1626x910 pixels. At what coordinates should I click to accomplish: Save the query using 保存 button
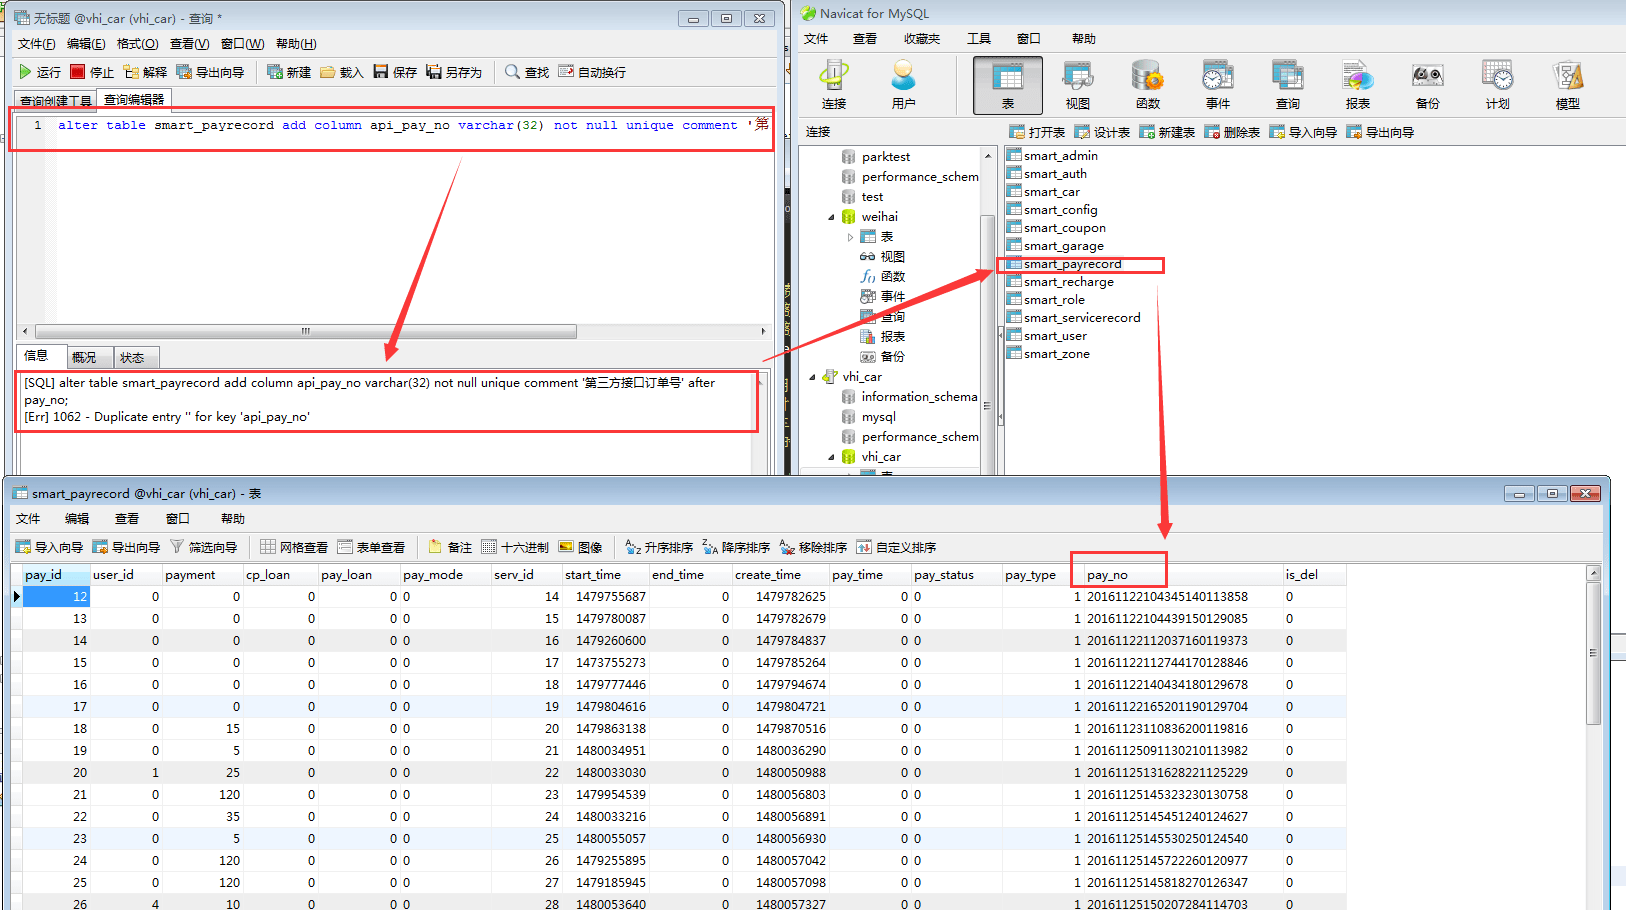pyautogui.click(x=394, y=71)
